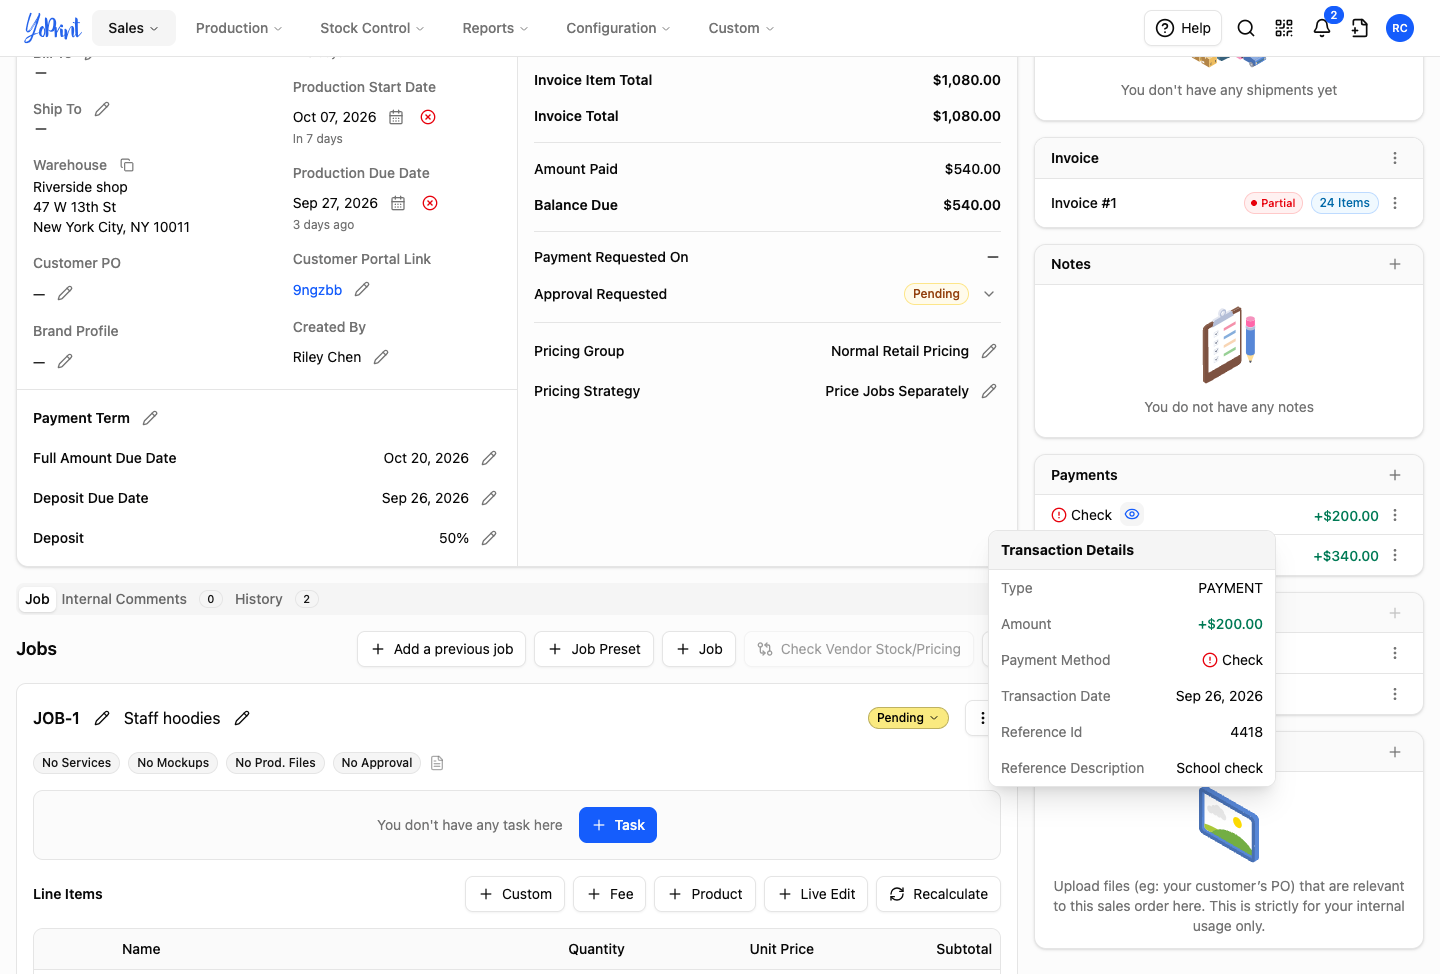The width and height of the screenshot is (1440, 974).
Task: Open Invoice panel more options
Action: tap(1395, 158)
